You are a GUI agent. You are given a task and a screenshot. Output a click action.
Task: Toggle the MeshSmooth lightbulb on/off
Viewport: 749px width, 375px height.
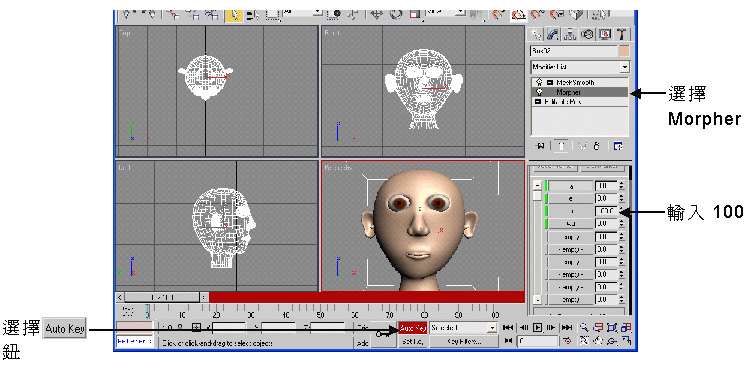(539, 83)
